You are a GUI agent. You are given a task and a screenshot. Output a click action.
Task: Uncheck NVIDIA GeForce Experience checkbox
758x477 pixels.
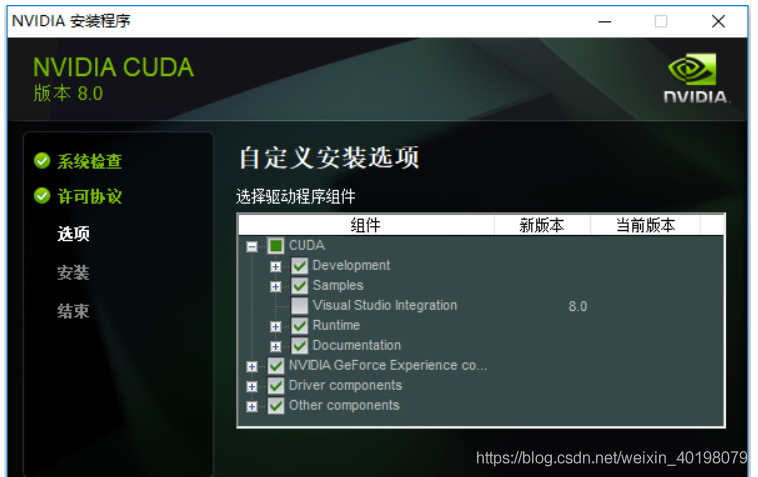click(x=276, y=366)
